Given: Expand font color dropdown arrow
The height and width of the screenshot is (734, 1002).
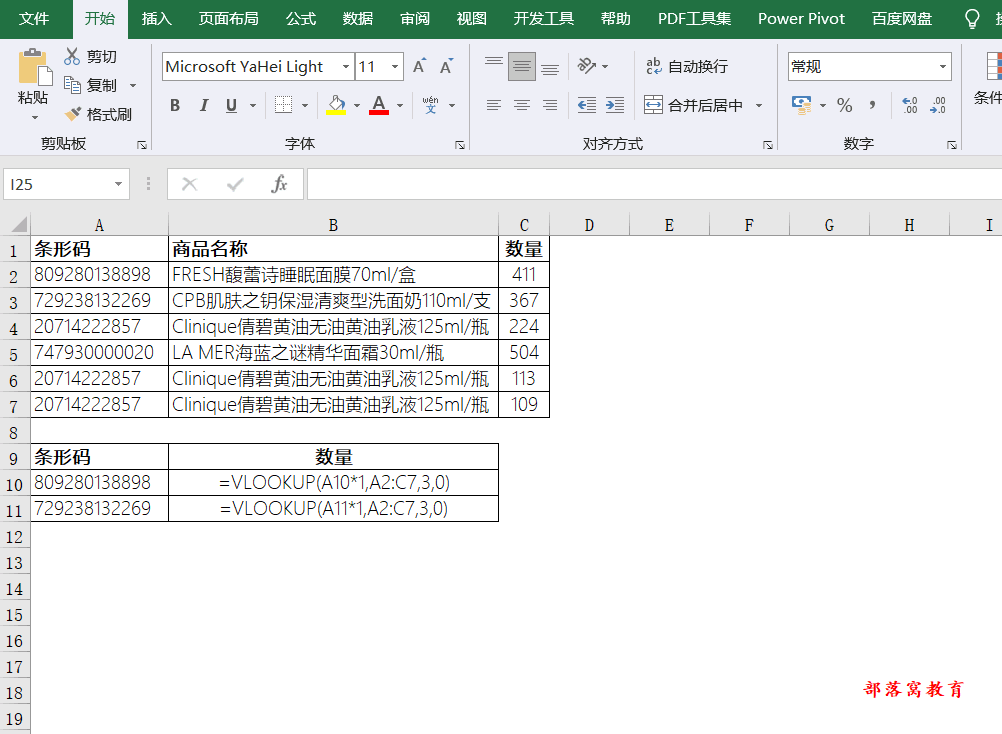Looking at the screenshot, I should pos(400,105).
